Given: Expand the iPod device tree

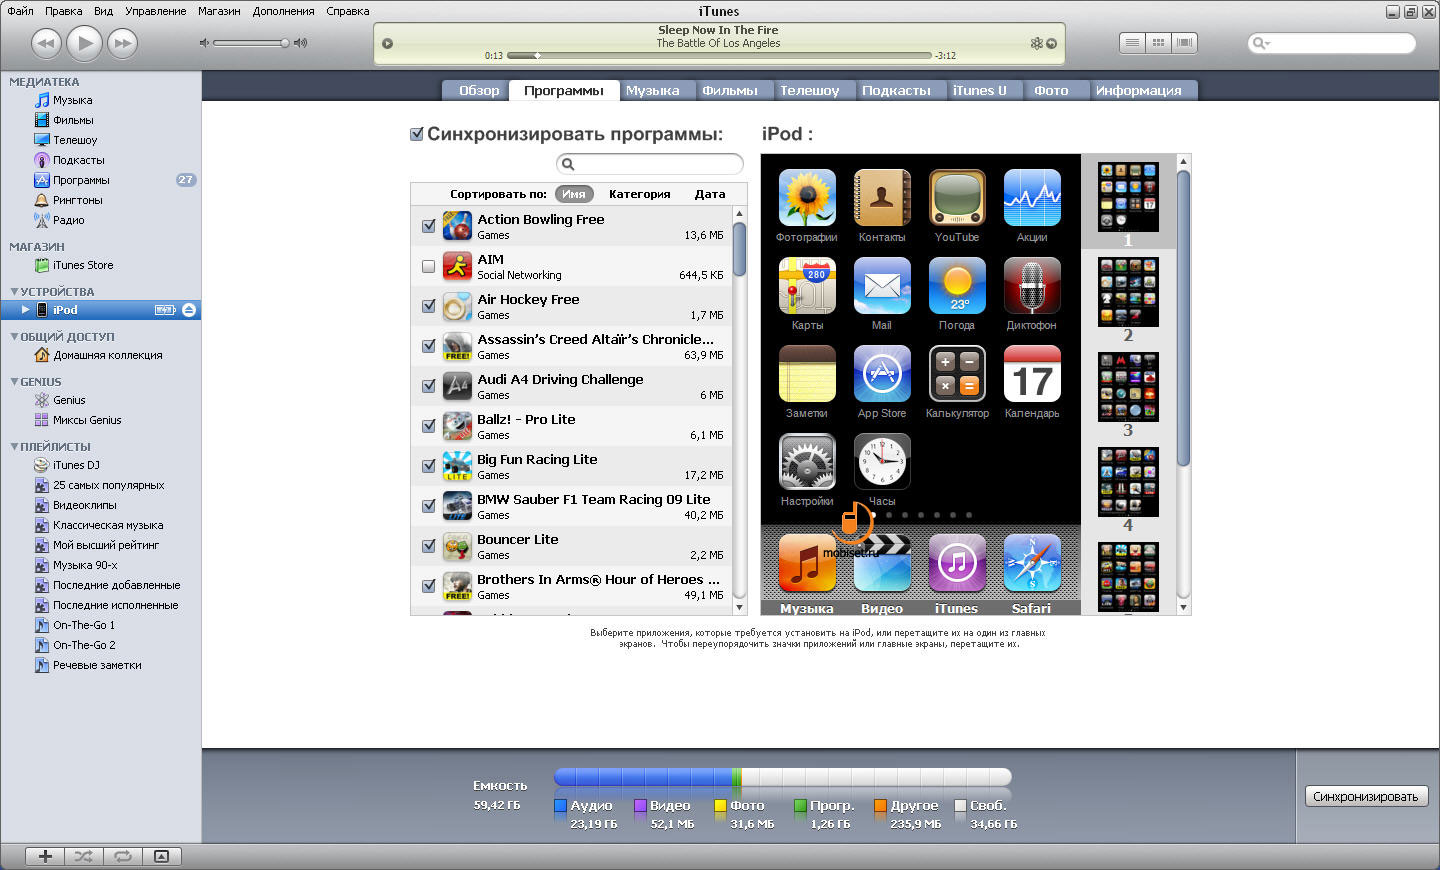Looking at the screenshot, I should [x=26, y=310].
